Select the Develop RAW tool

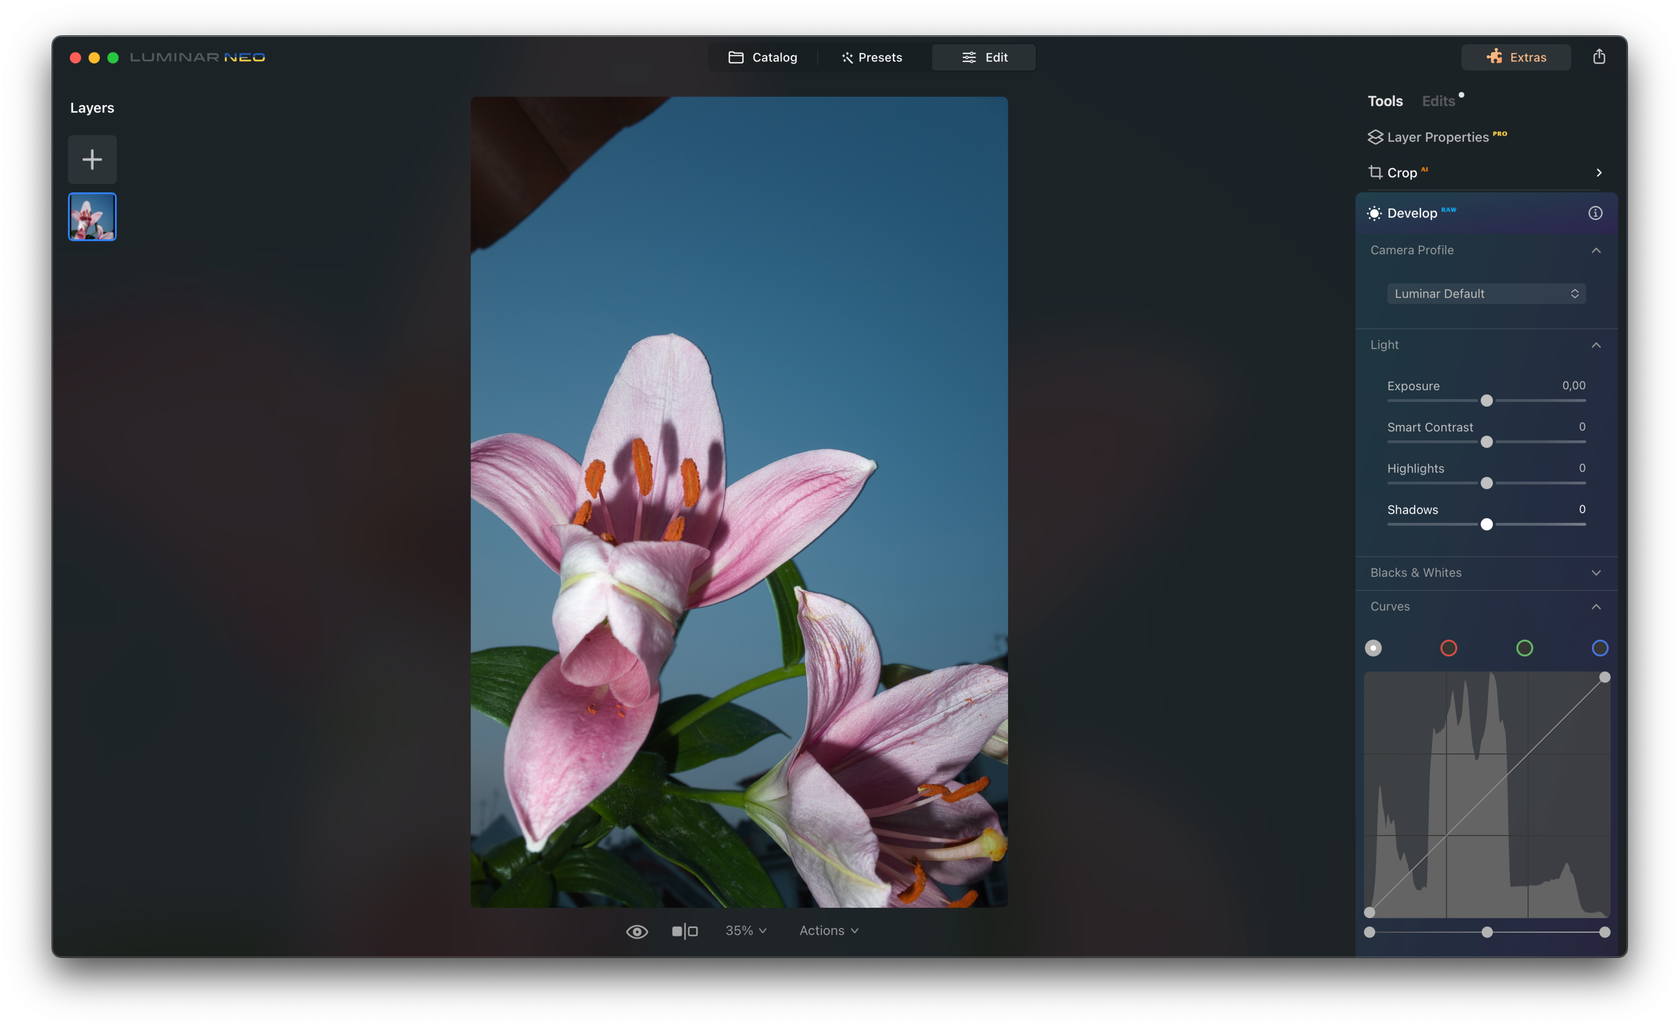1415,213
